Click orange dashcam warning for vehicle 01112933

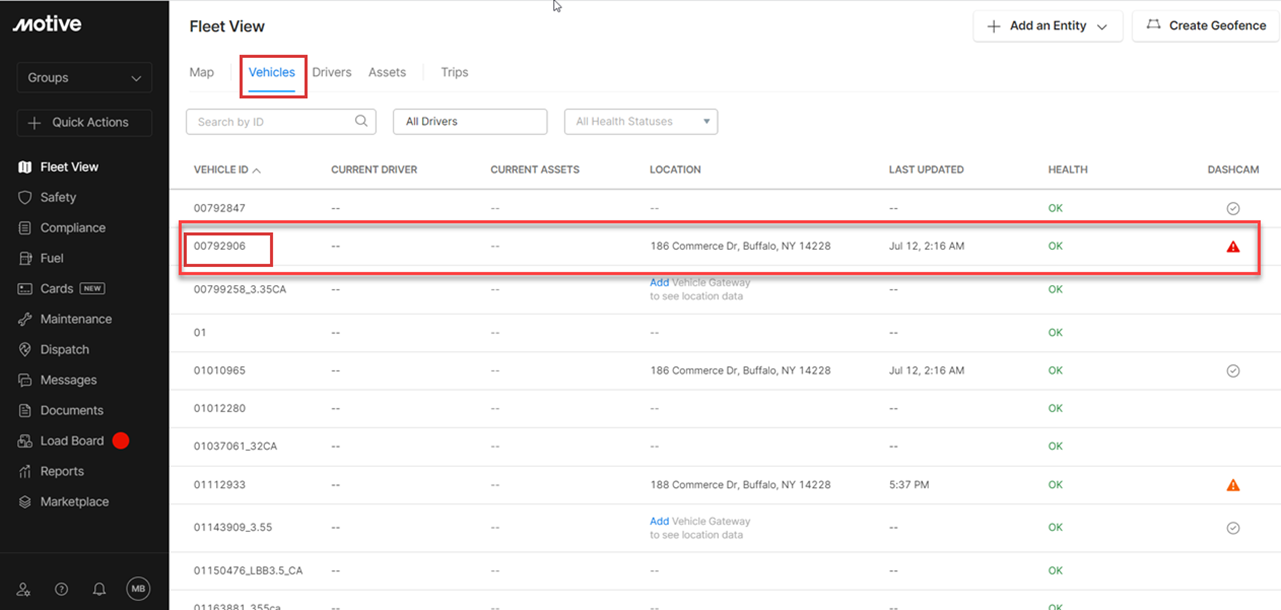[x=1233, y=485]
